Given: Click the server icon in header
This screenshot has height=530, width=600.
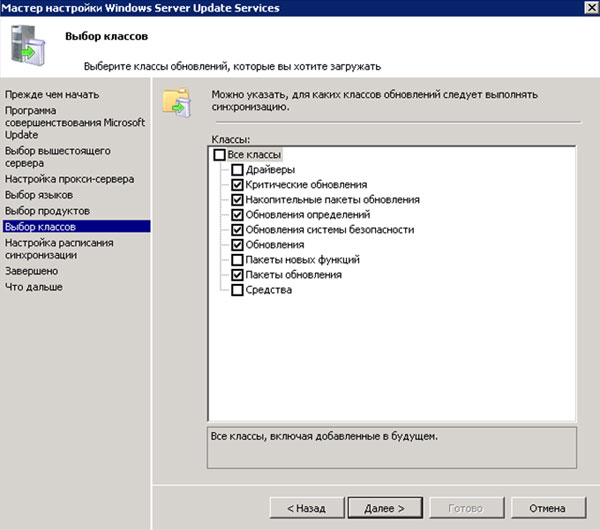Looking at the screenshot, I should (28, 45).
